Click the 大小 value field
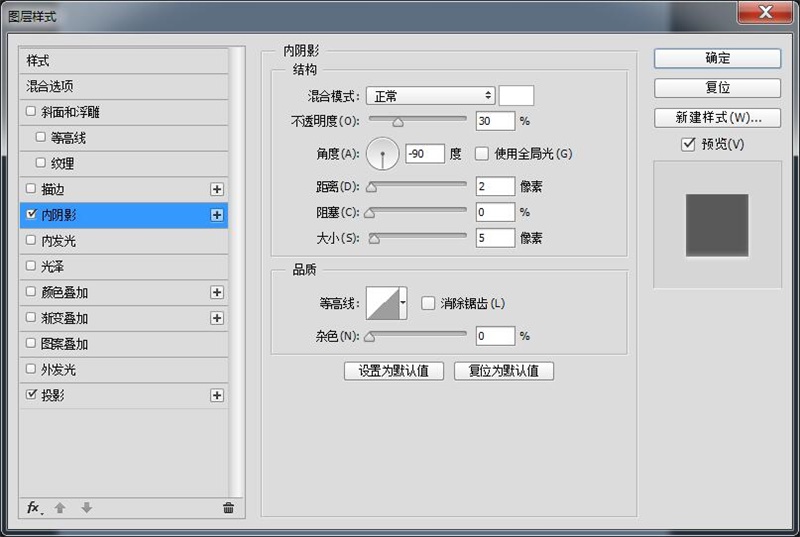The width and height of the screenshot is (800, 537). 495,238
